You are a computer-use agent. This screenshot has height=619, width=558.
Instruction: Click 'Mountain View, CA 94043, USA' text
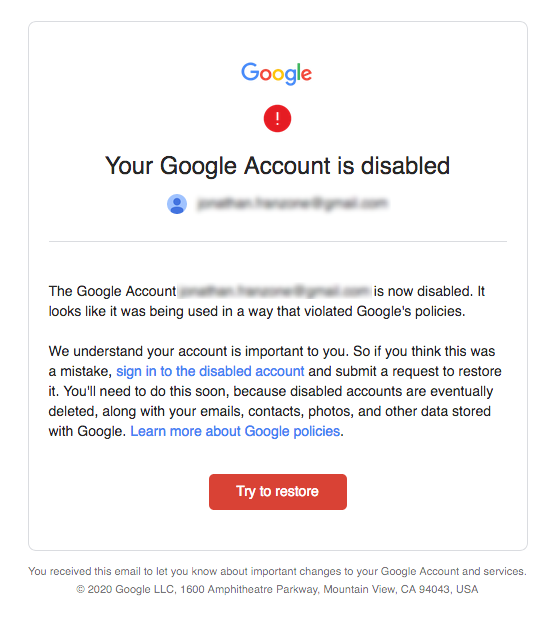[x=401, y=589]
